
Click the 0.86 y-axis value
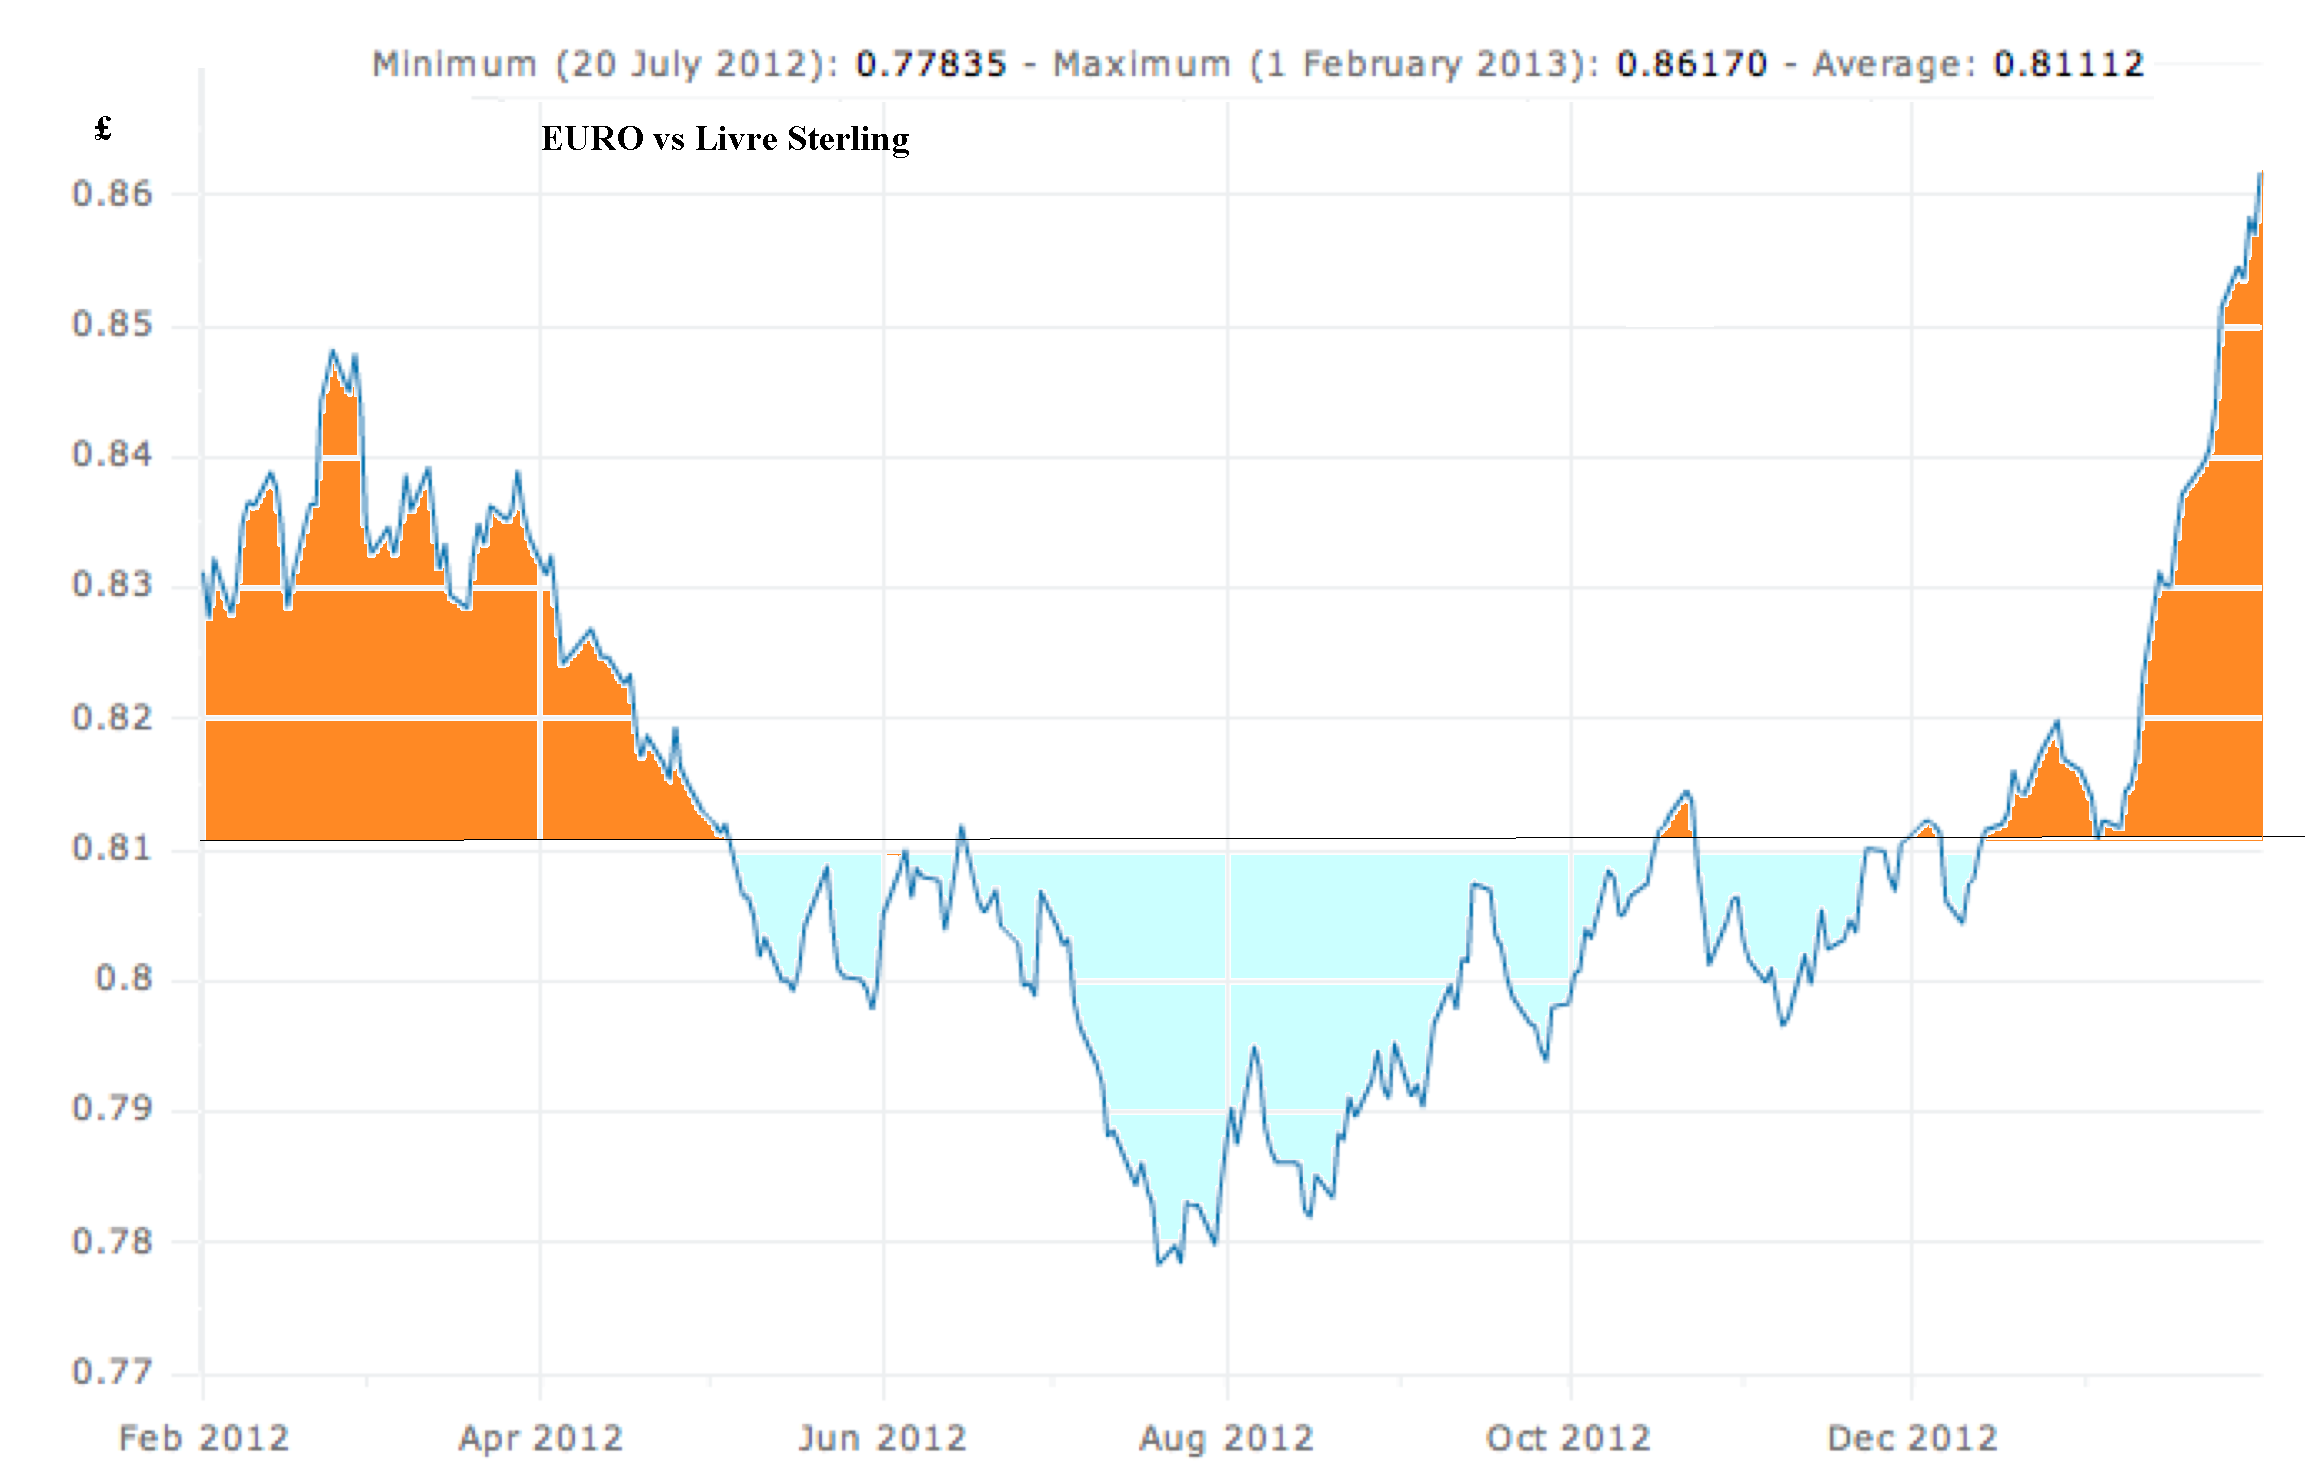[113, 193]
